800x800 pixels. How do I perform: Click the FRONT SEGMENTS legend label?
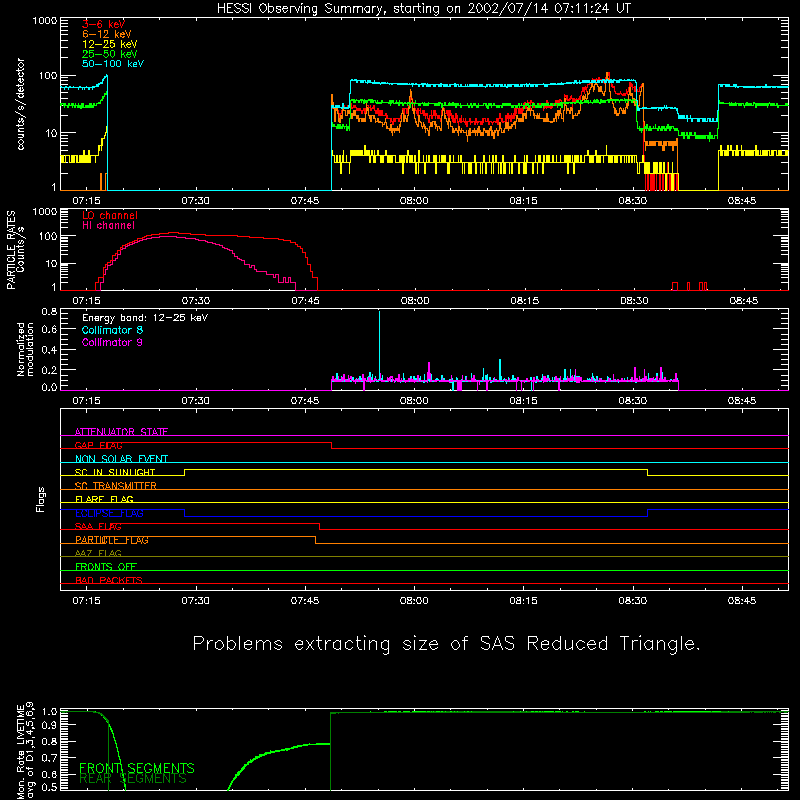coord(137,768)
